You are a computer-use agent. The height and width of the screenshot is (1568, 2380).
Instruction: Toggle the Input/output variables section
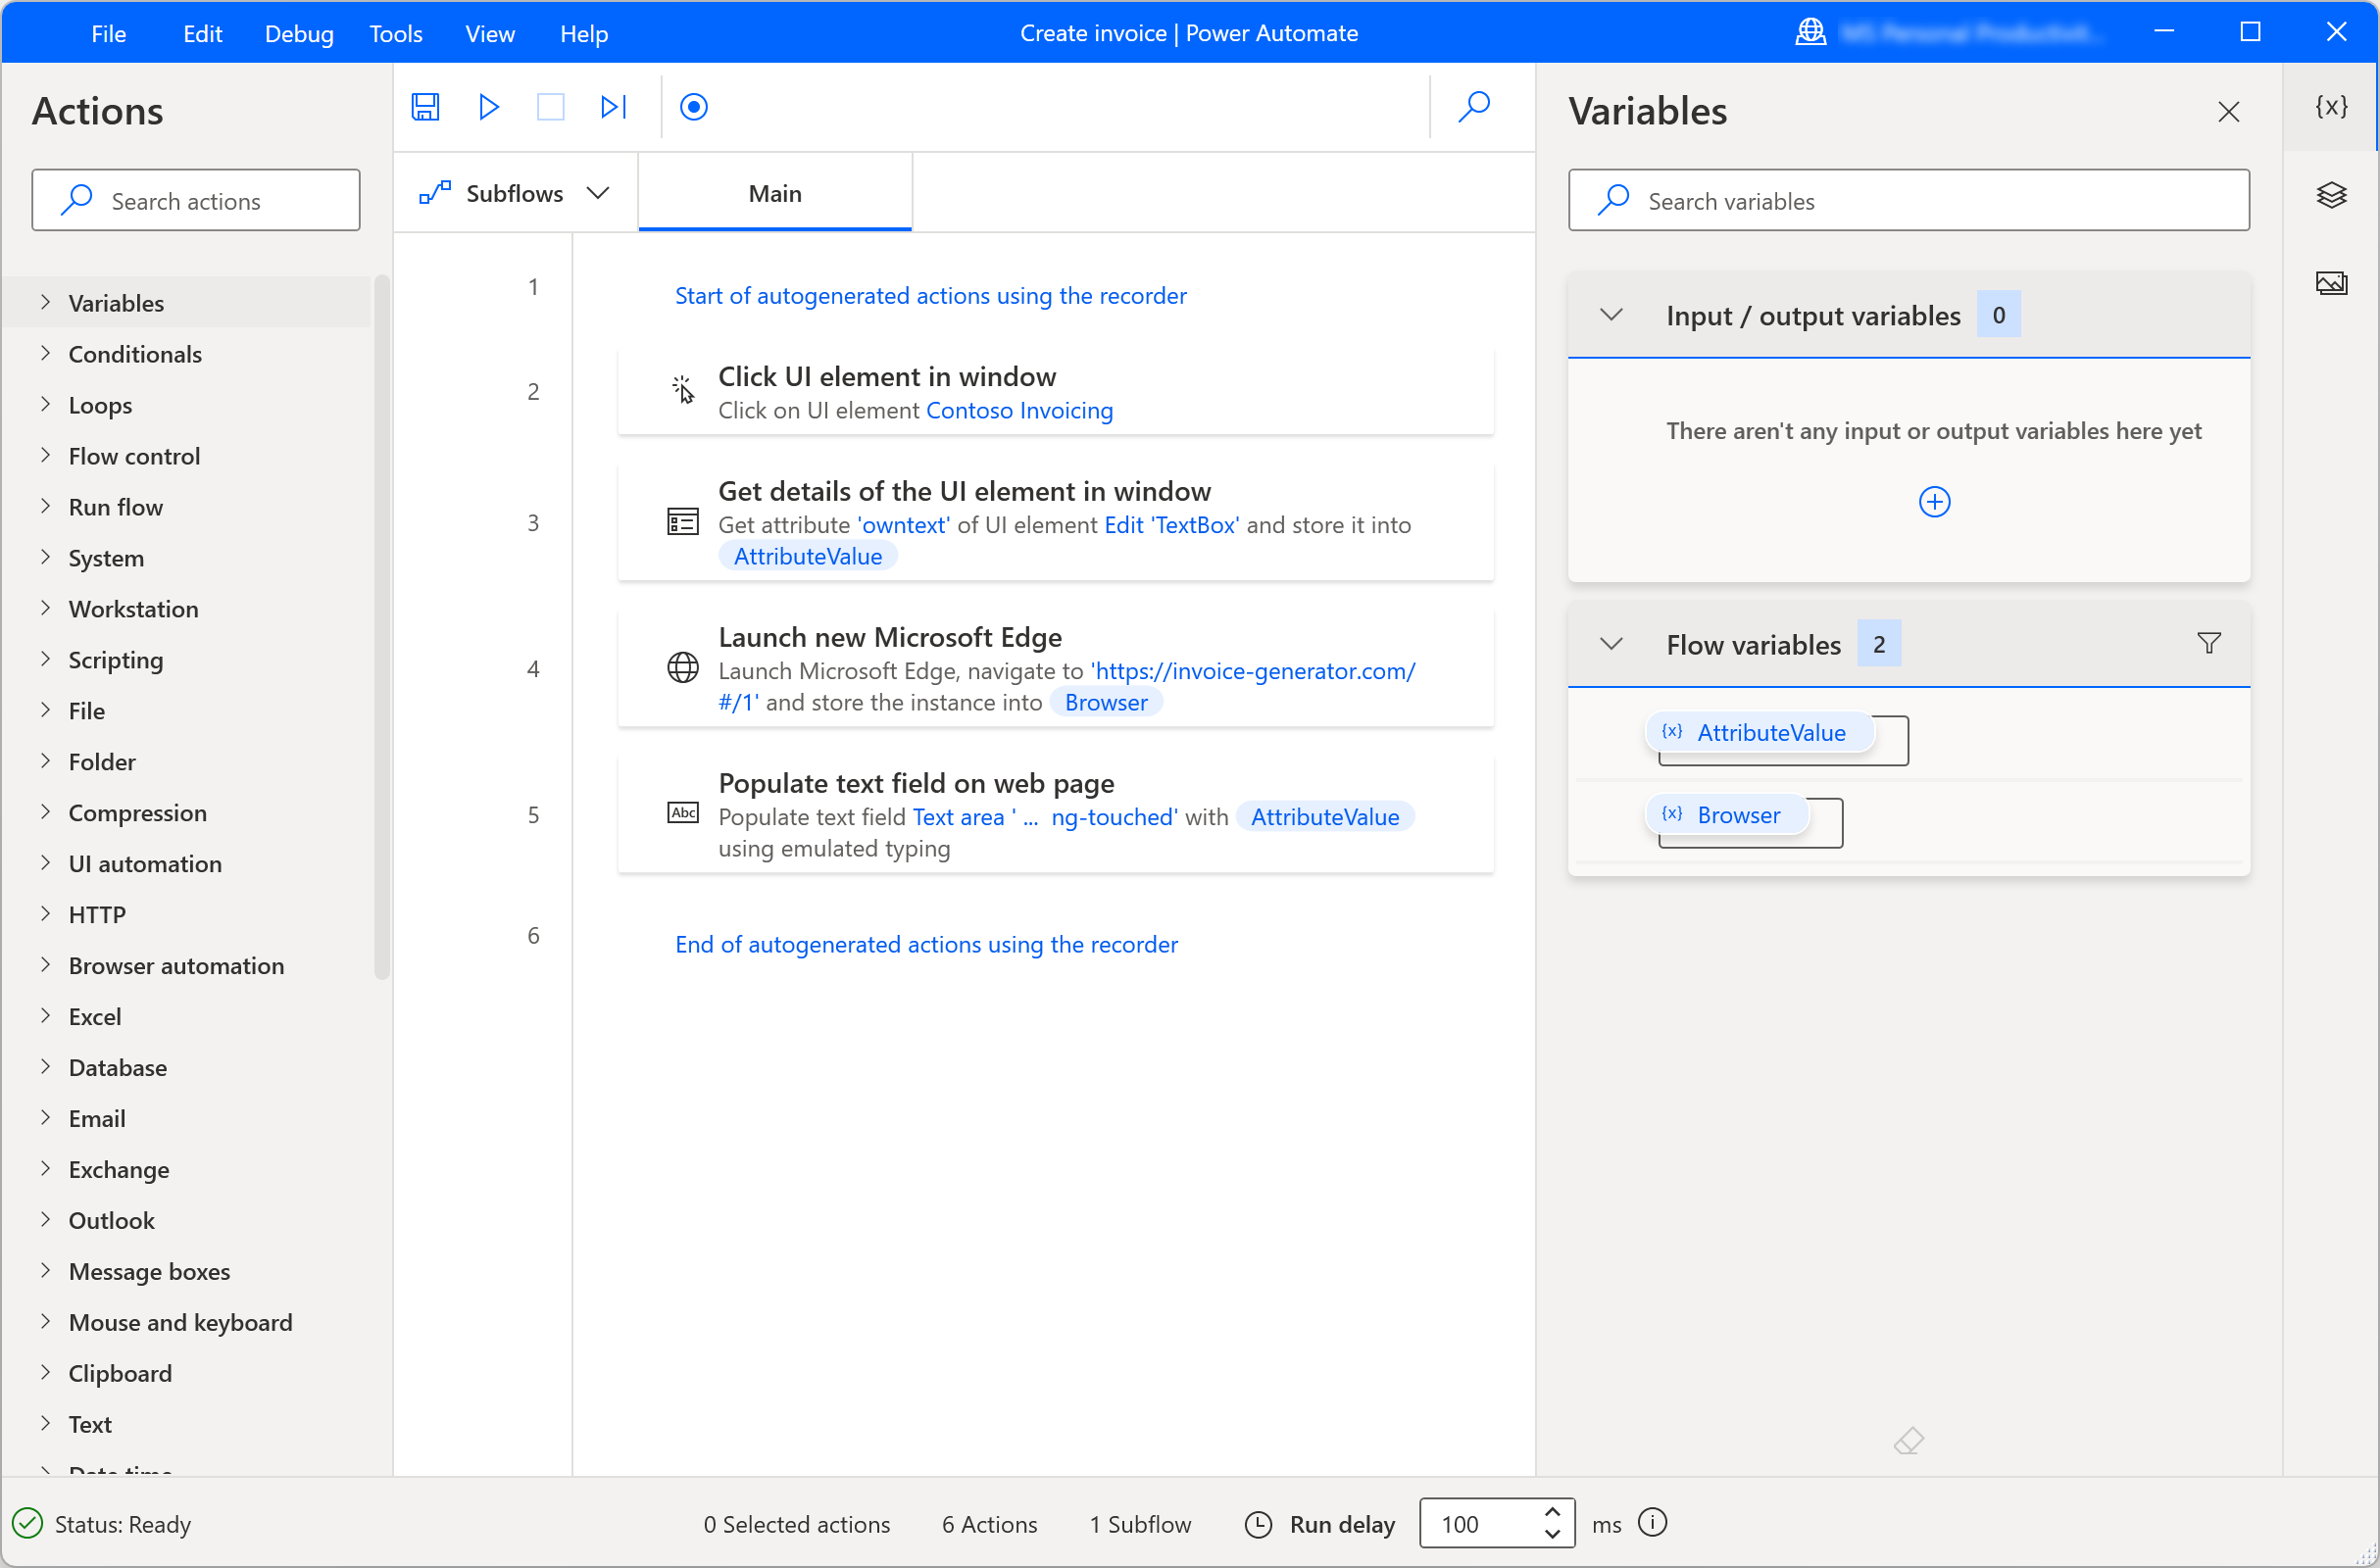click(1610, 315)
